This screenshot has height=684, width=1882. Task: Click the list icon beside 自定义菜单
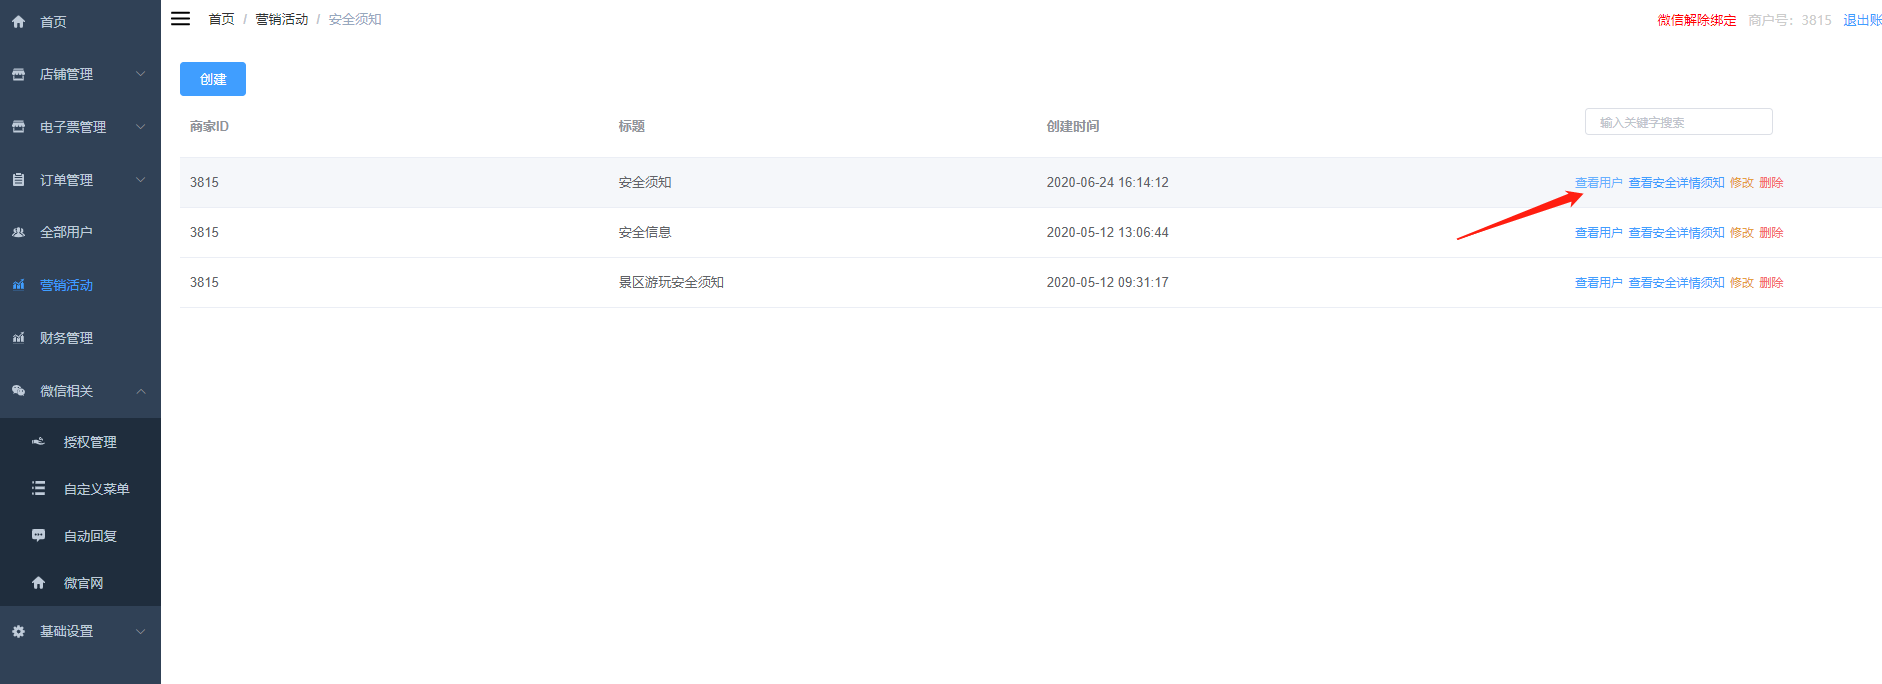click(x=38, y=488)
